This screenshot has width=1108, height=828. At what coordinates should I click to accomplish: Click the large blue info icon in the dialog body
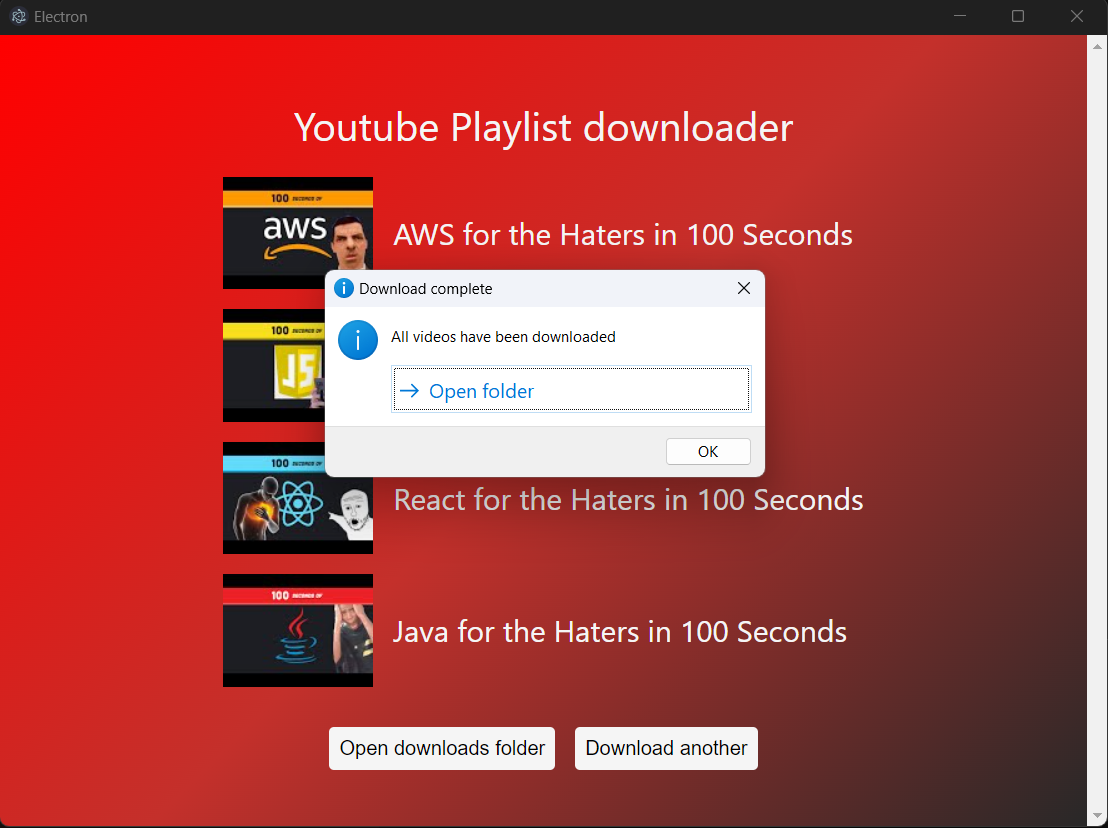pos(358,341)
